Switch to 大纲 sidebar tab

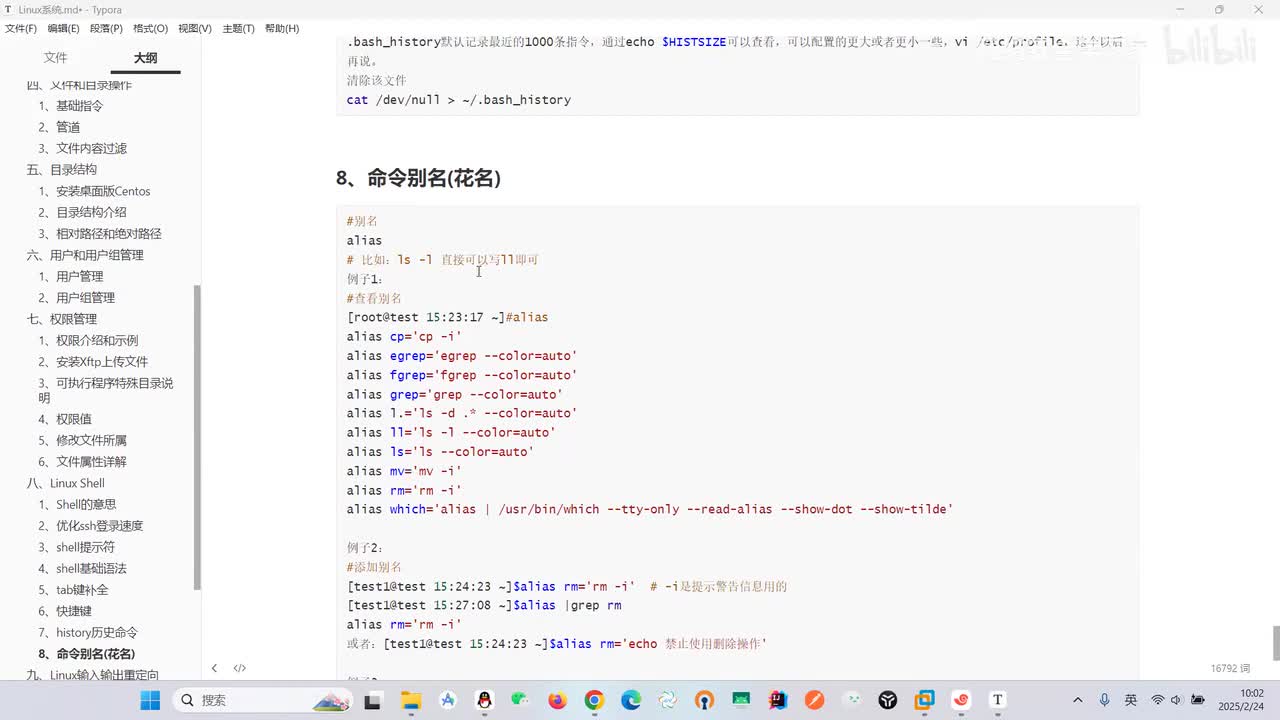146,58
